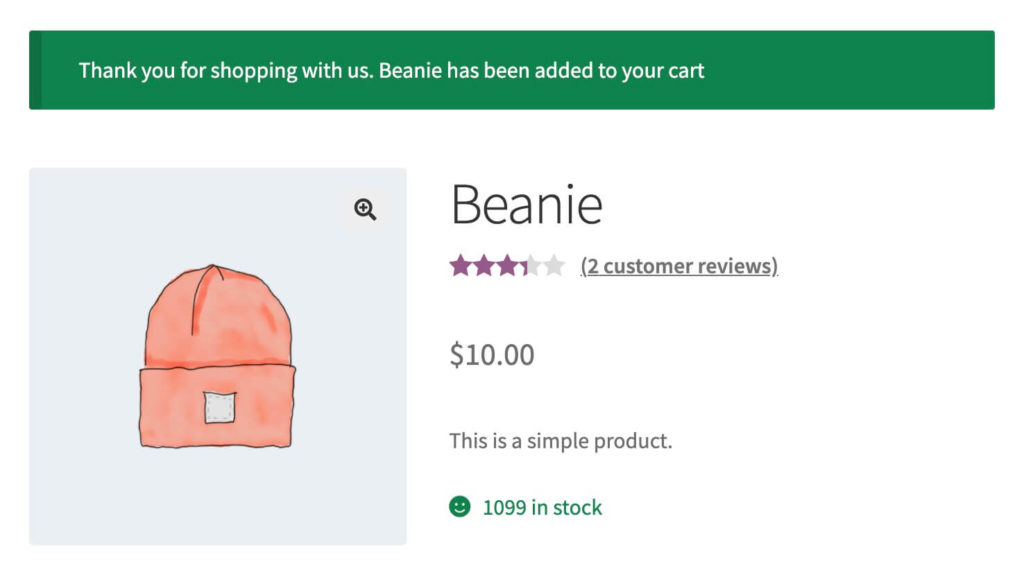Click the orange beanie product image
This screenshot has width=1024, height=573.
tap(217, 356)
